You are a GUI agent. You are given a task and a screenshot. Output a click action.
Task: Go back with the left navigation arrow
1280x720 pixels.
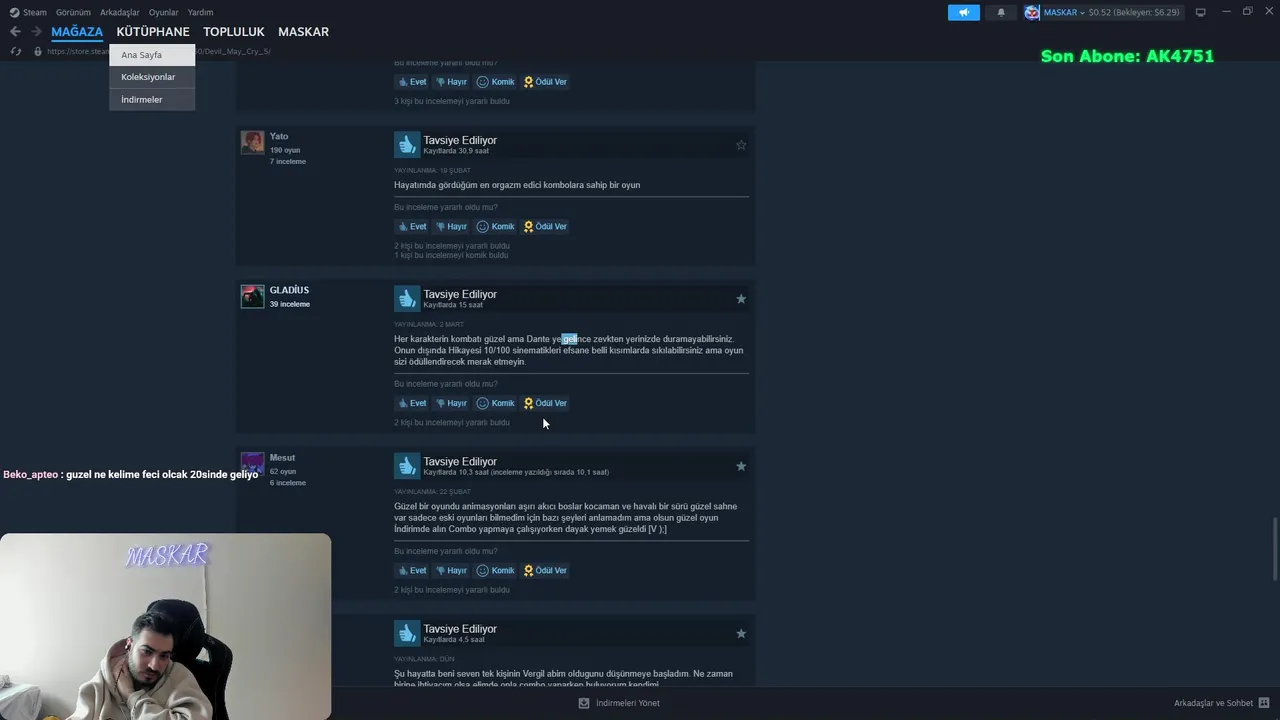pos(15,32)
